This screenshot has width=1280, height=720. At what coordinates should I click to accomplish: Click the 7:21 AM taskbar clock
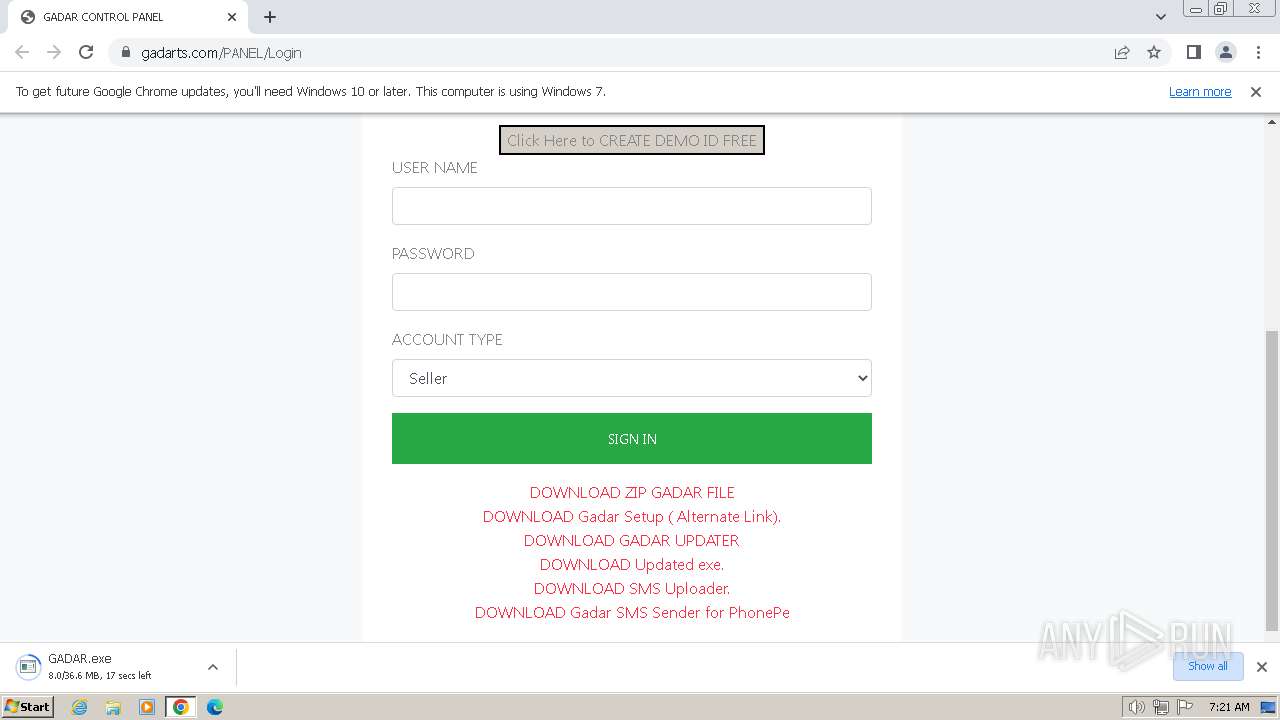tap(1229, 707)
